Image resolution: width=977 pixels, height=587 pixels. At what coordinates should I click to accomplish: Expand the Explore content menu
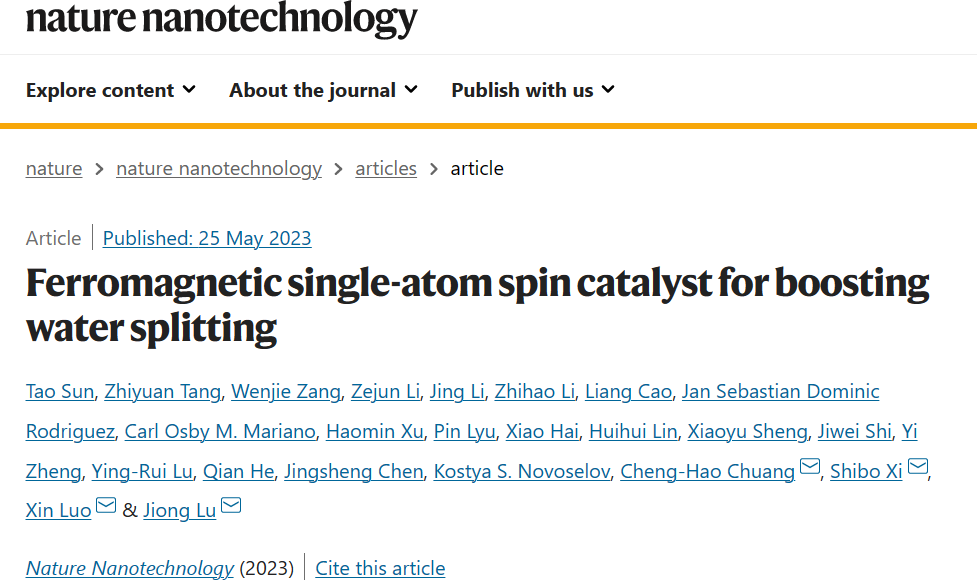(x=111, y=90)
